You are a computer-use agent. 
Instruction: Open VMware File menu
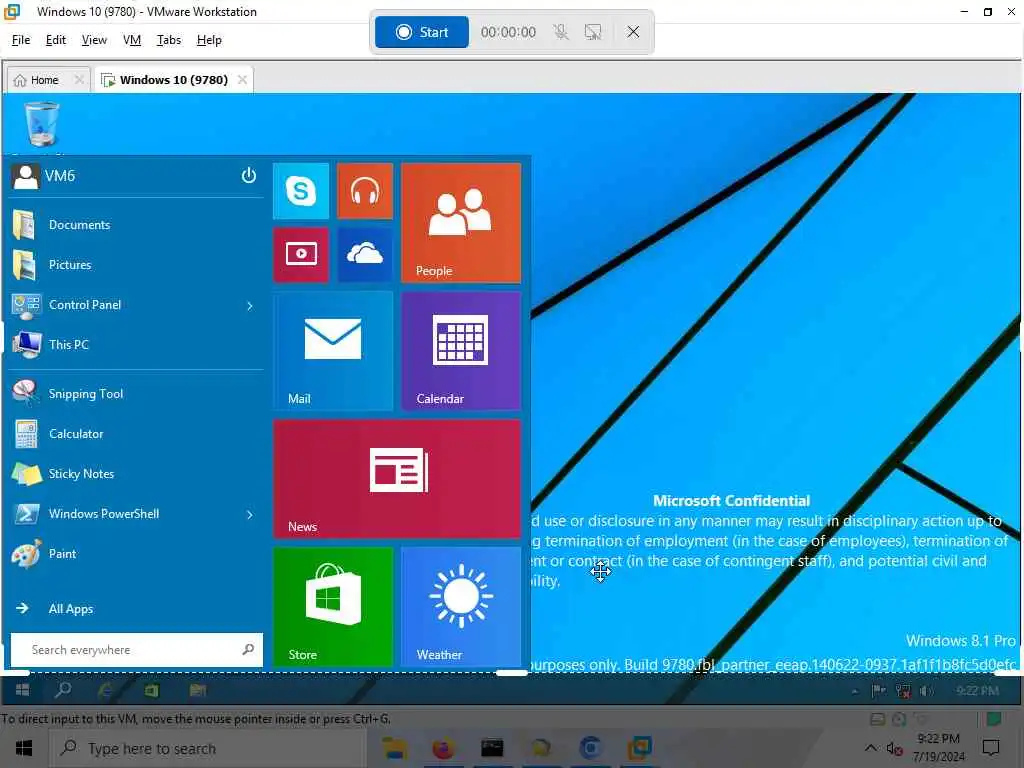click(21, 40)
